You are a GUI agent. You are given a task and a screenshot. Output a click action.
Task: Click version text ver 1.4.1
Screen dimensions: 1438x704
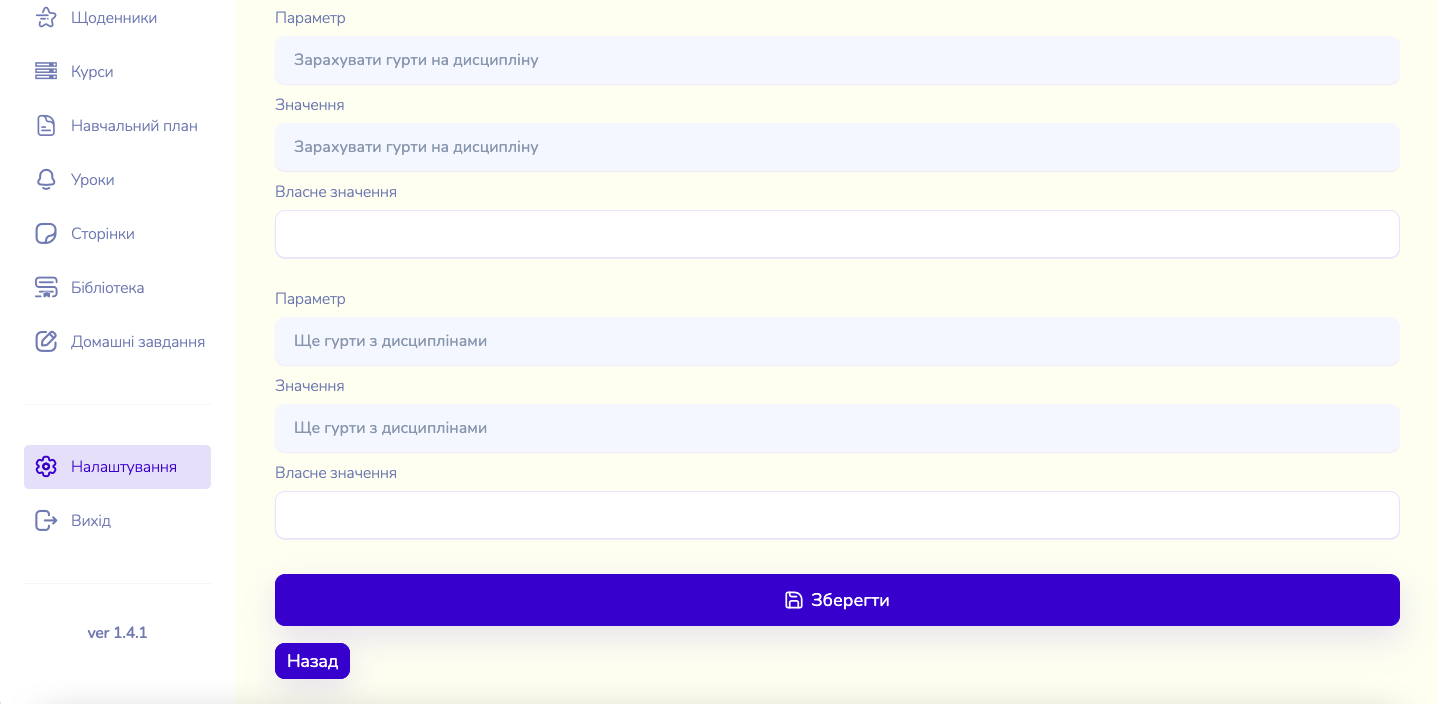[x=117, y=633]
